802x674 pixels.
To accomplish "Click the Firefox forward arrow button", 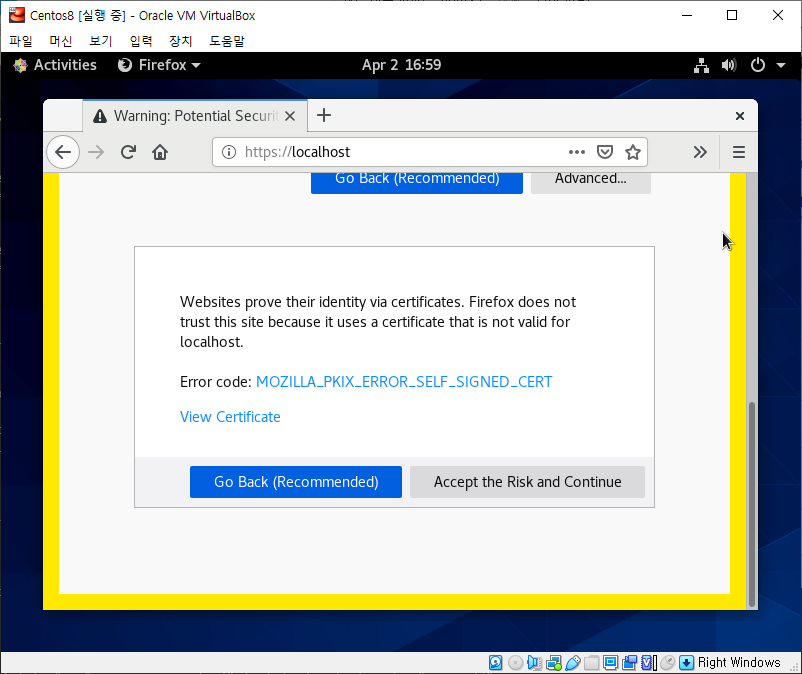I will pyautogui.click(x=96, y=152).
